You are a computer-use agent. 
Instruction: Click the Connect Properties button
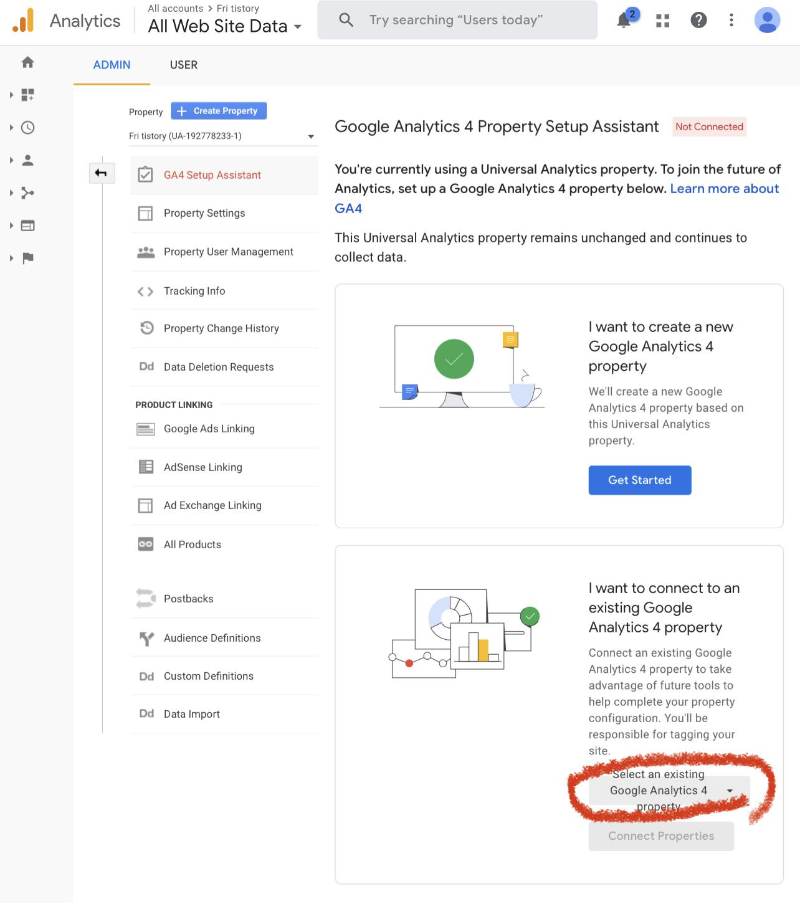click(x=661, y=836)
